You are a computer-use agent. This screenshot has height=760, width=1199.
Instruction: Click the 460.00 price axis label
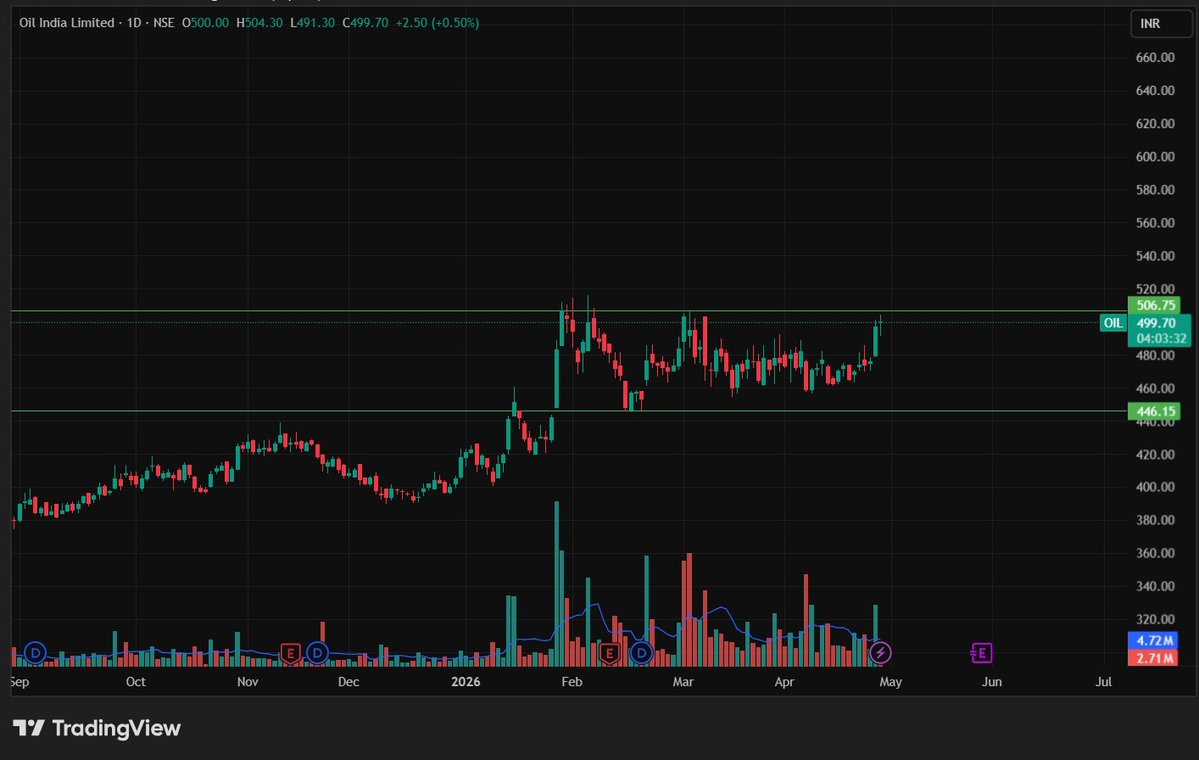tap(1155, 388)
